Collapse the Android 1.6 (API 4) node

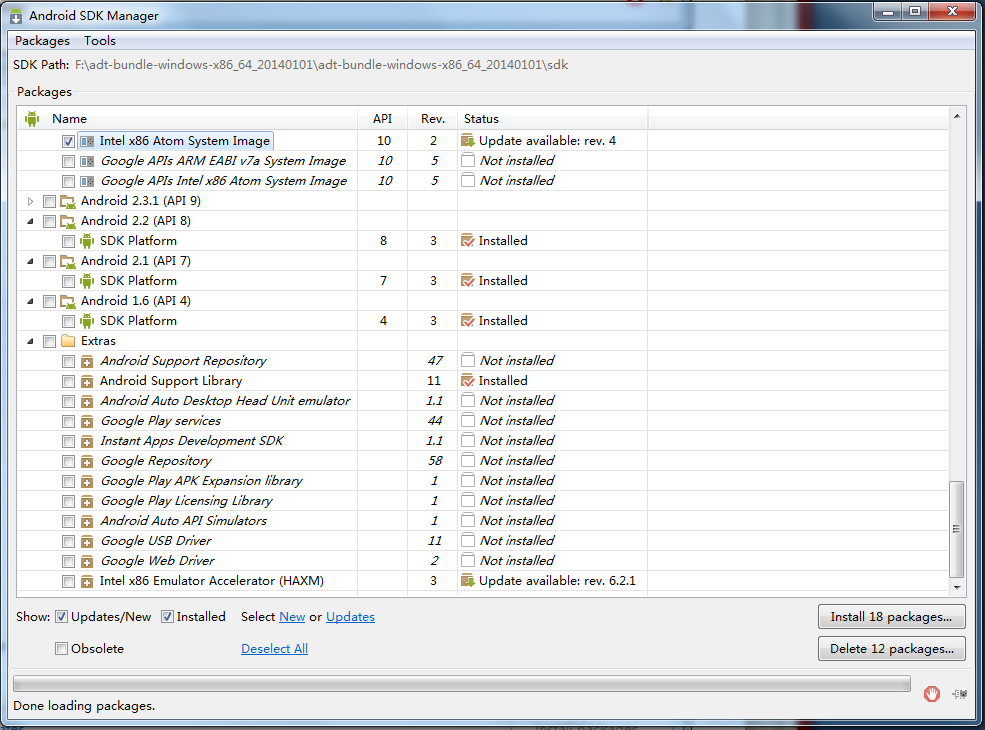click(30, 302)
